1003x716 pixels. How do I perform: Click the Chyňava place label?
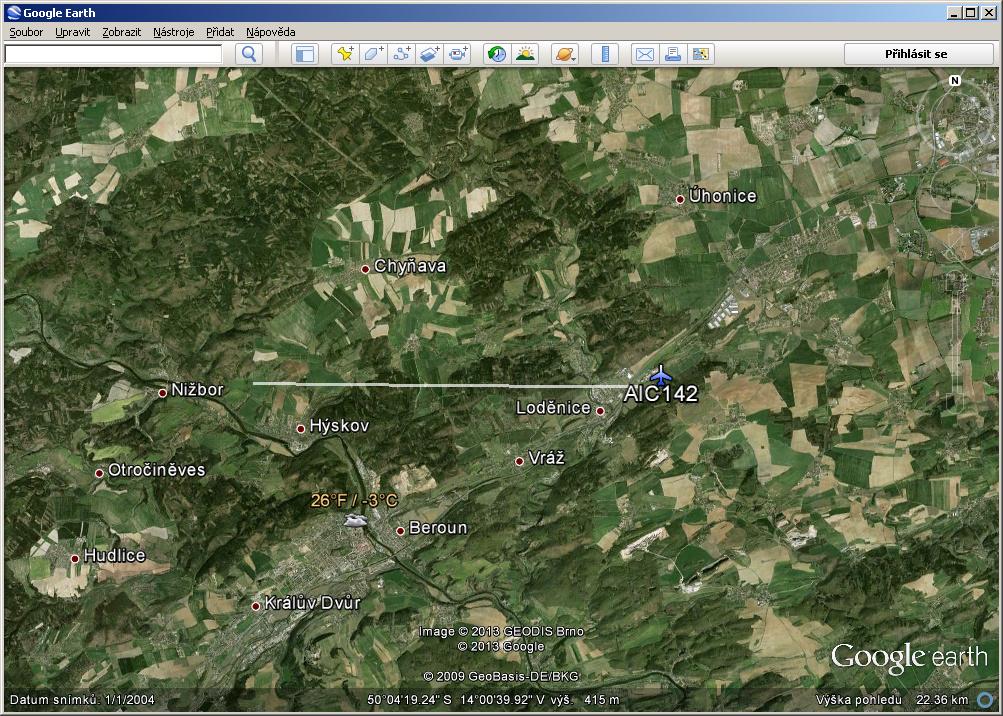(410, 266)
